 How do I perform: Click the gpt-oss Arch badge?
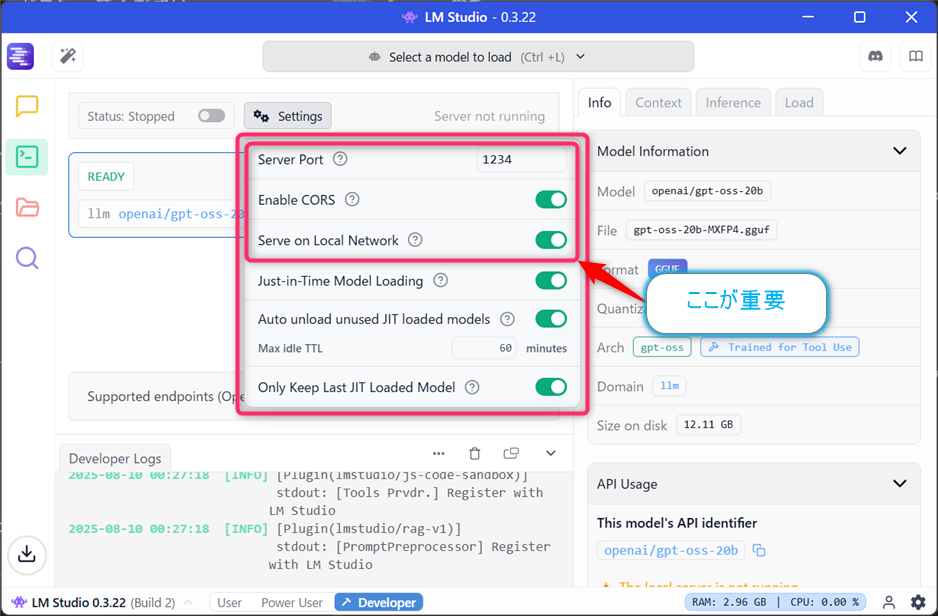pyautogui.click(x=662, y=347)
